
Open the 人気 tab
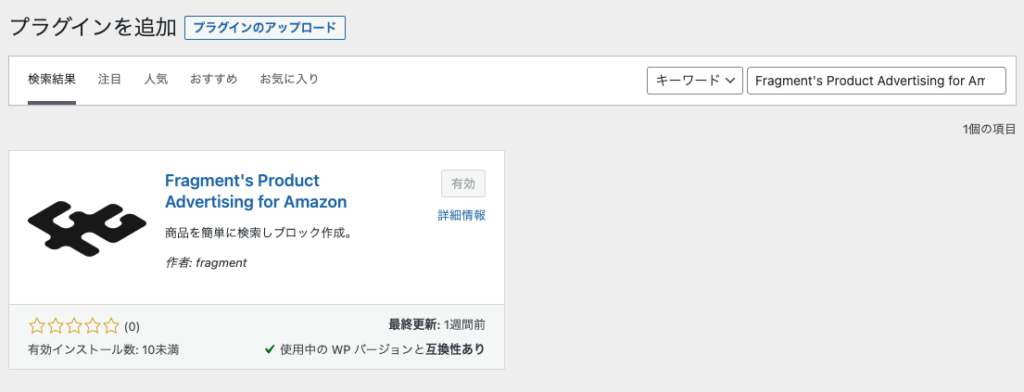pos(156,80)
